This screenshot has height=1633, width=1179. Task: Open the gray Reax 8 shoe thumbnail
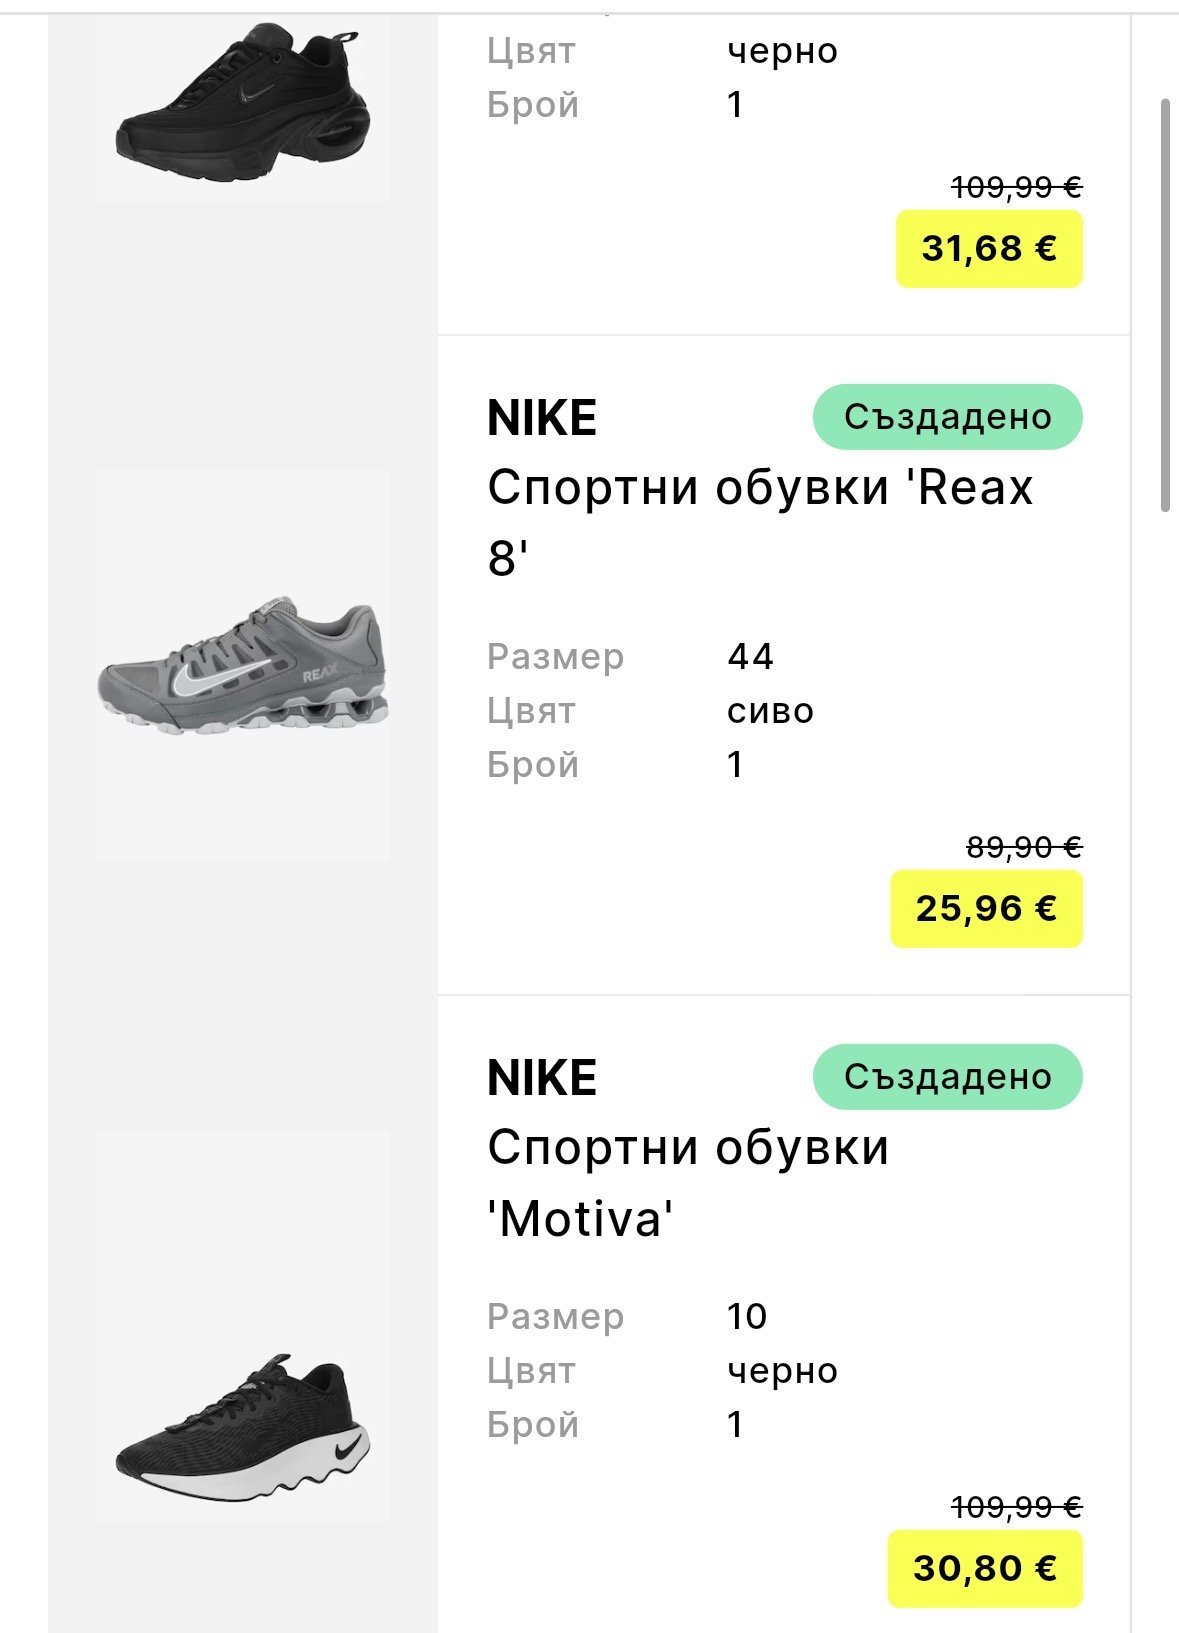243,665
